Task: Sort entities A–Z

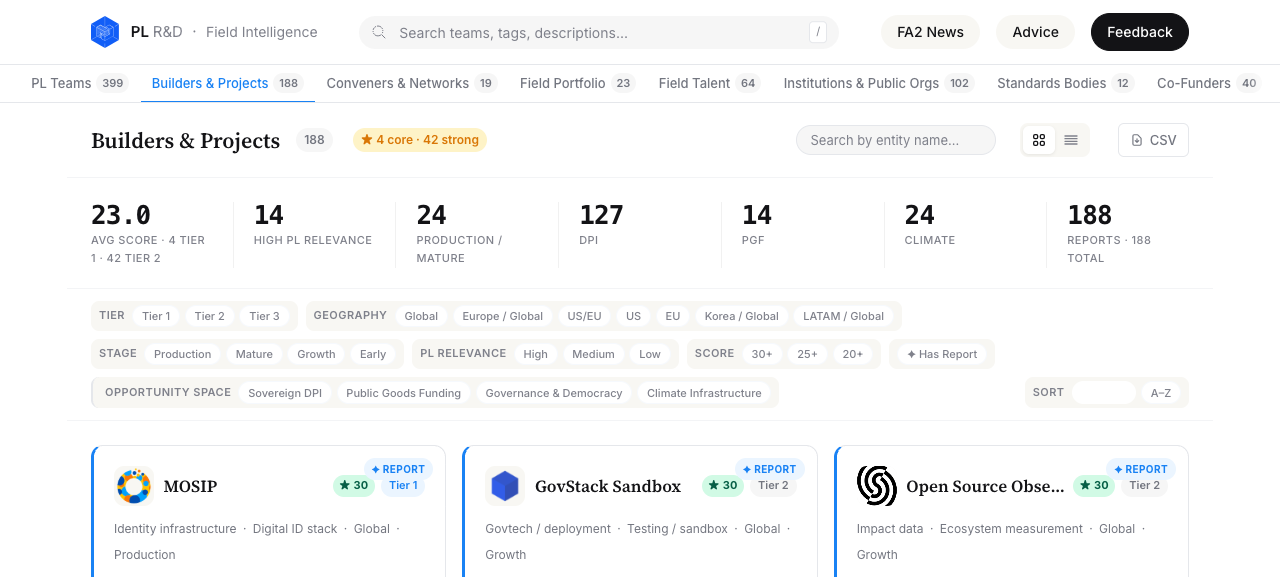Action: [1161, 393]
